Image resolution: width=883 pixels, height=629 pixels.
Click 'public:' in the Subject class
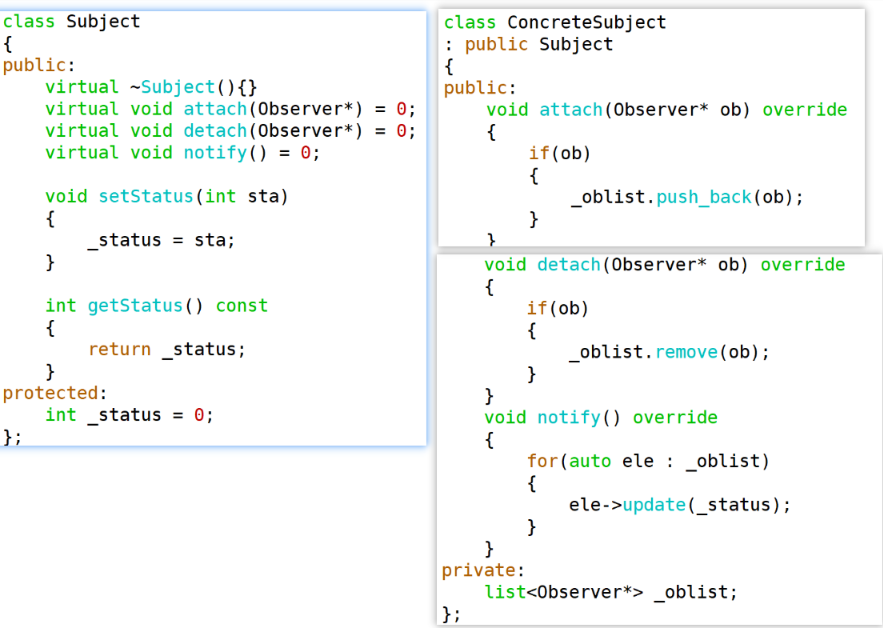tap(39, 65)
